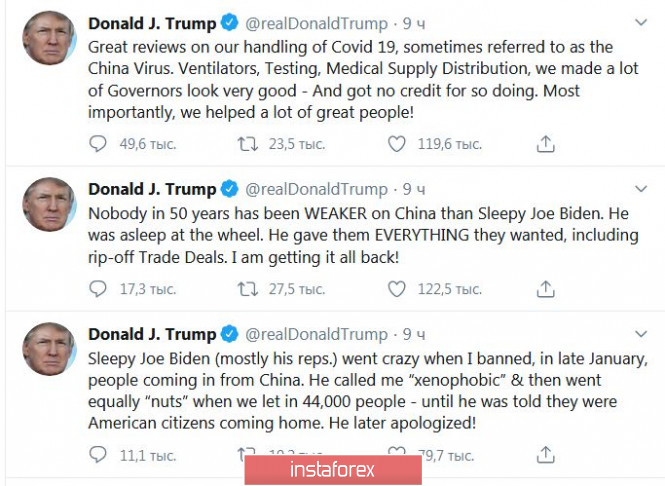The image size is (665, 486).
Task: Like the Covid 19 reviews tweet
Action: pos(397,144)
